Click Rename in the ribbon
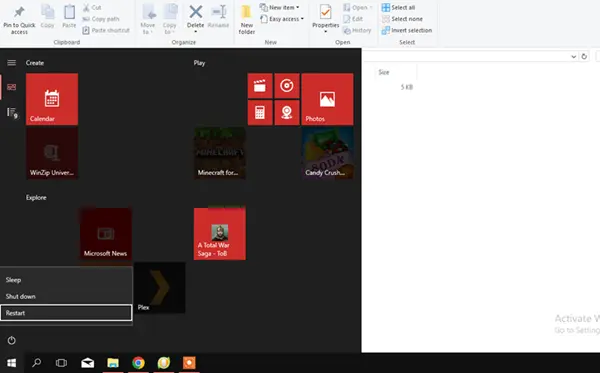The height and width of the screenshot is (373, 600). tap(218, 16)
